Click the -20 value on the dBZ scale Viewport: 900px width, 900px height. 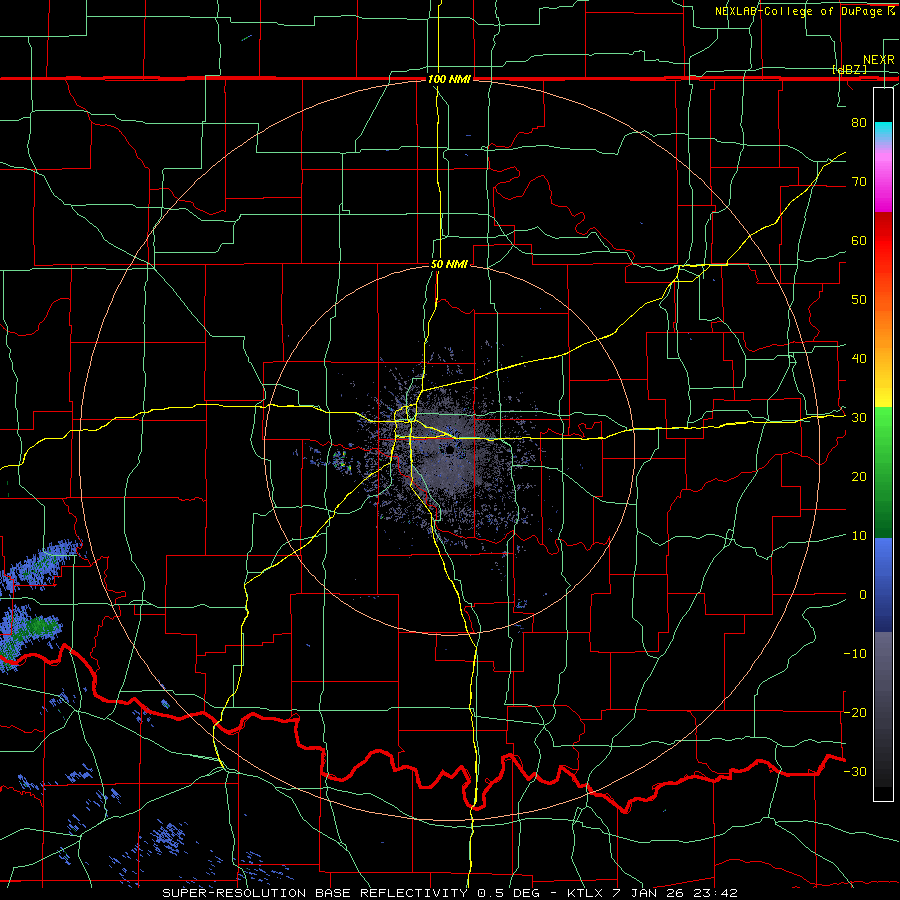coord(855,712)
